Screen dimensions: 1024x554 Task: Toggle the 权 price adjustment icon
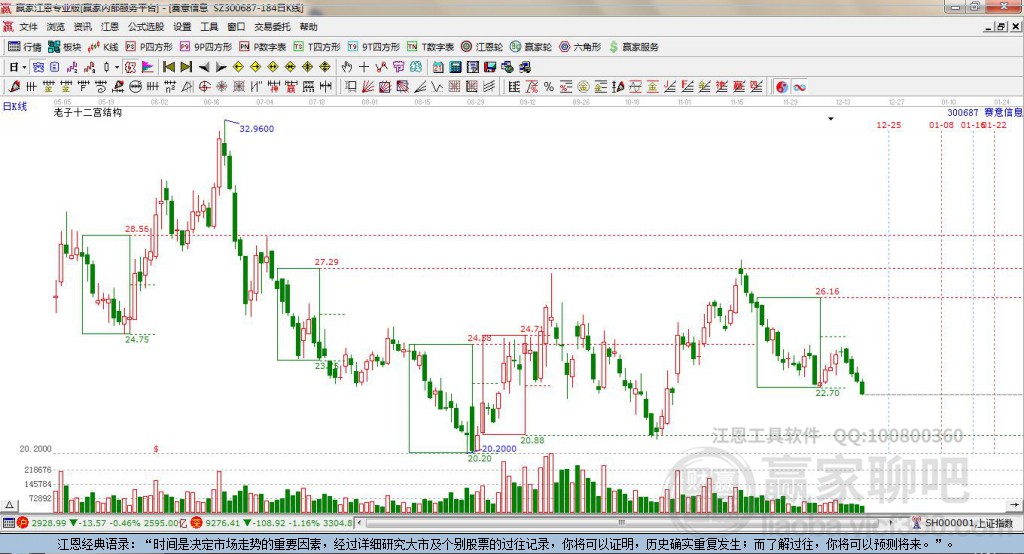pyautogui.click(x=131, y=67)
